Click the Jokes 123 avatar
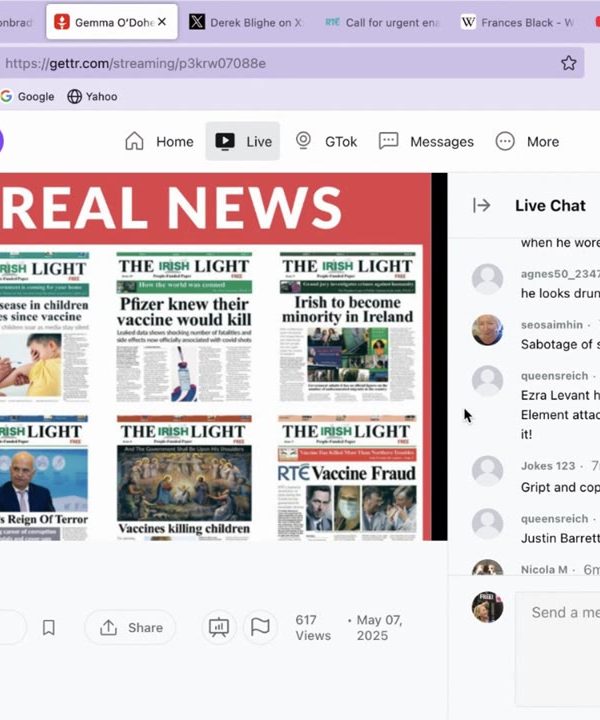600x720 pixels. 487,471
